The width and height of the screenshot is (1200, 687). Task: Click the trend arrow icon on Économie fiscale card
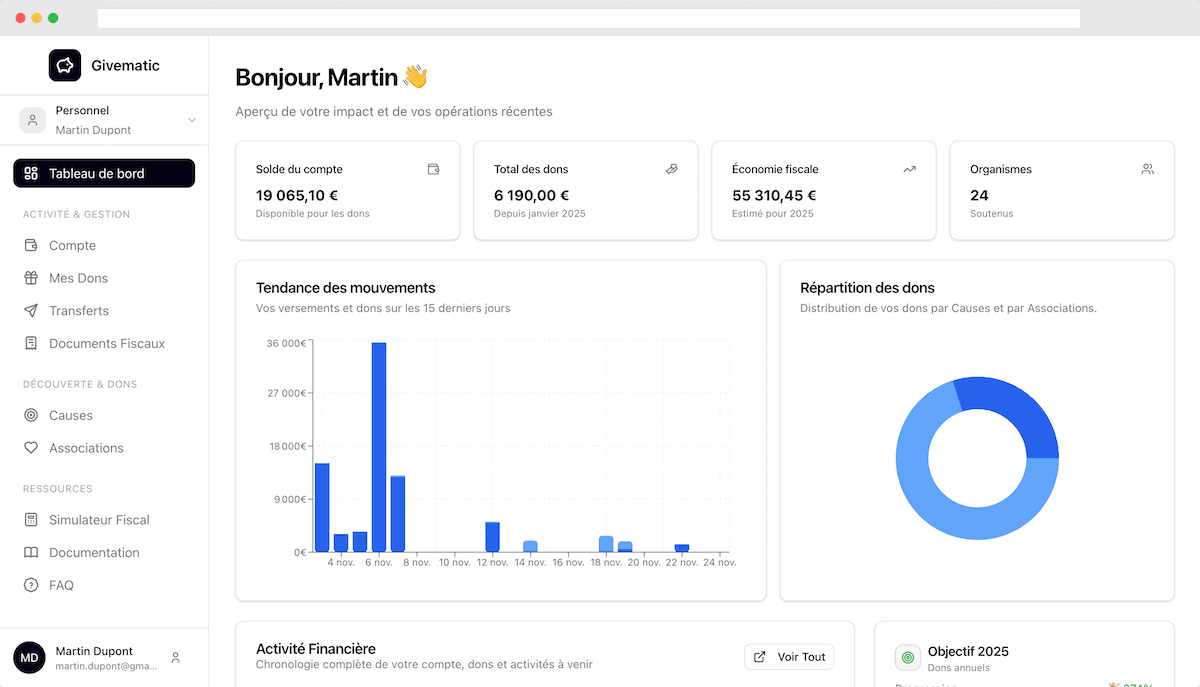pyautogui.click(x=909, y=169)
